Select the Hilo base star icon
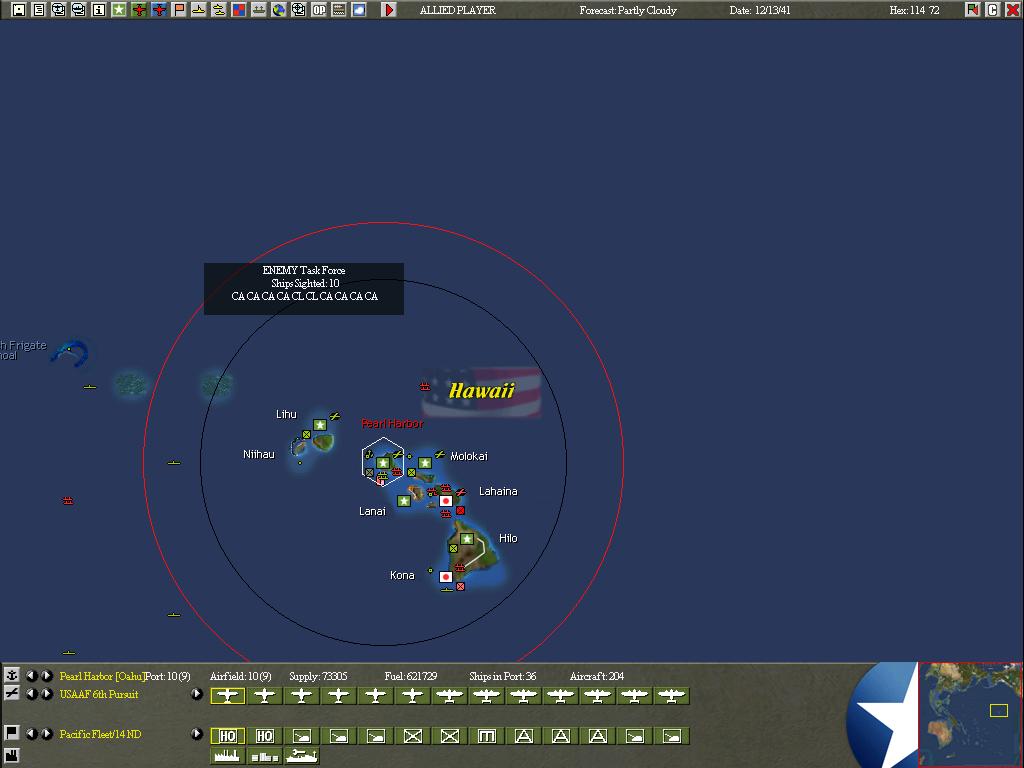The height and width of the screenshot is (768, 1024). coord(466,539)
